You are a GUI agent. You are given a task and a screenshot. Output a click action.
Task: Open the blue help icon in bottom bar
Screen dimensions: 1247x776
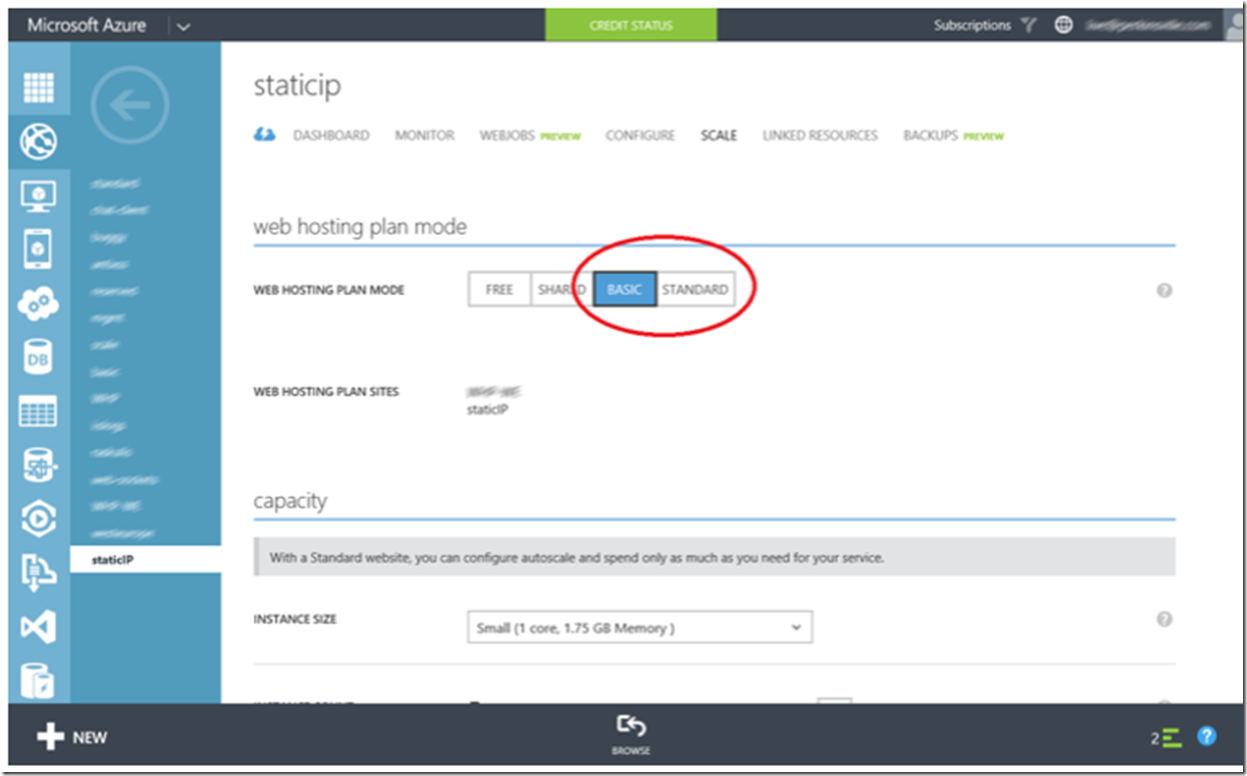coord(1207,737)
